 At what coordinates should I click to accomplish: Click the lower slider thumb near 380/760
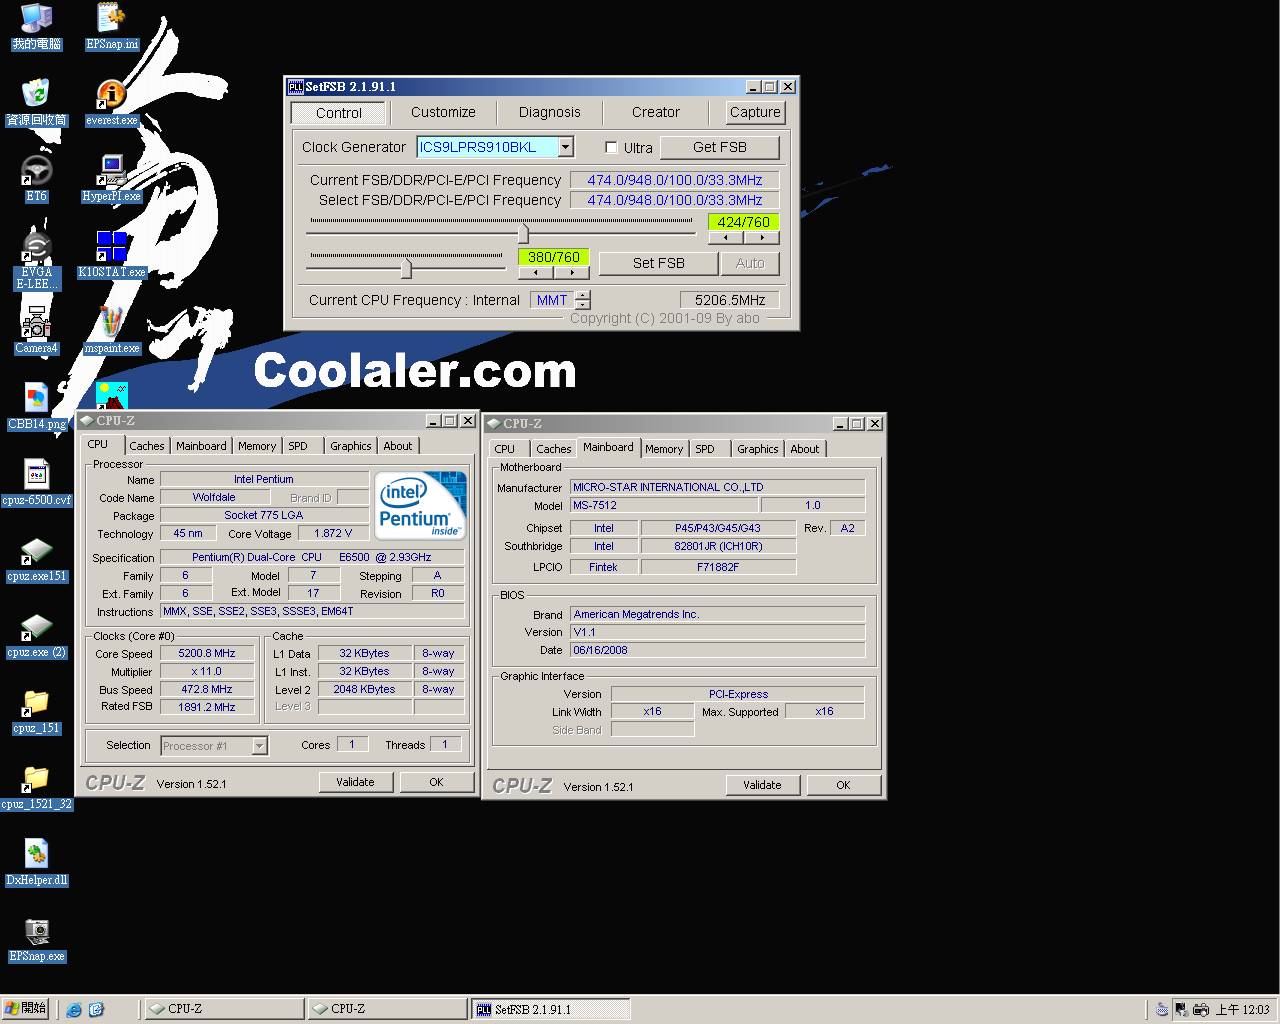406,268
